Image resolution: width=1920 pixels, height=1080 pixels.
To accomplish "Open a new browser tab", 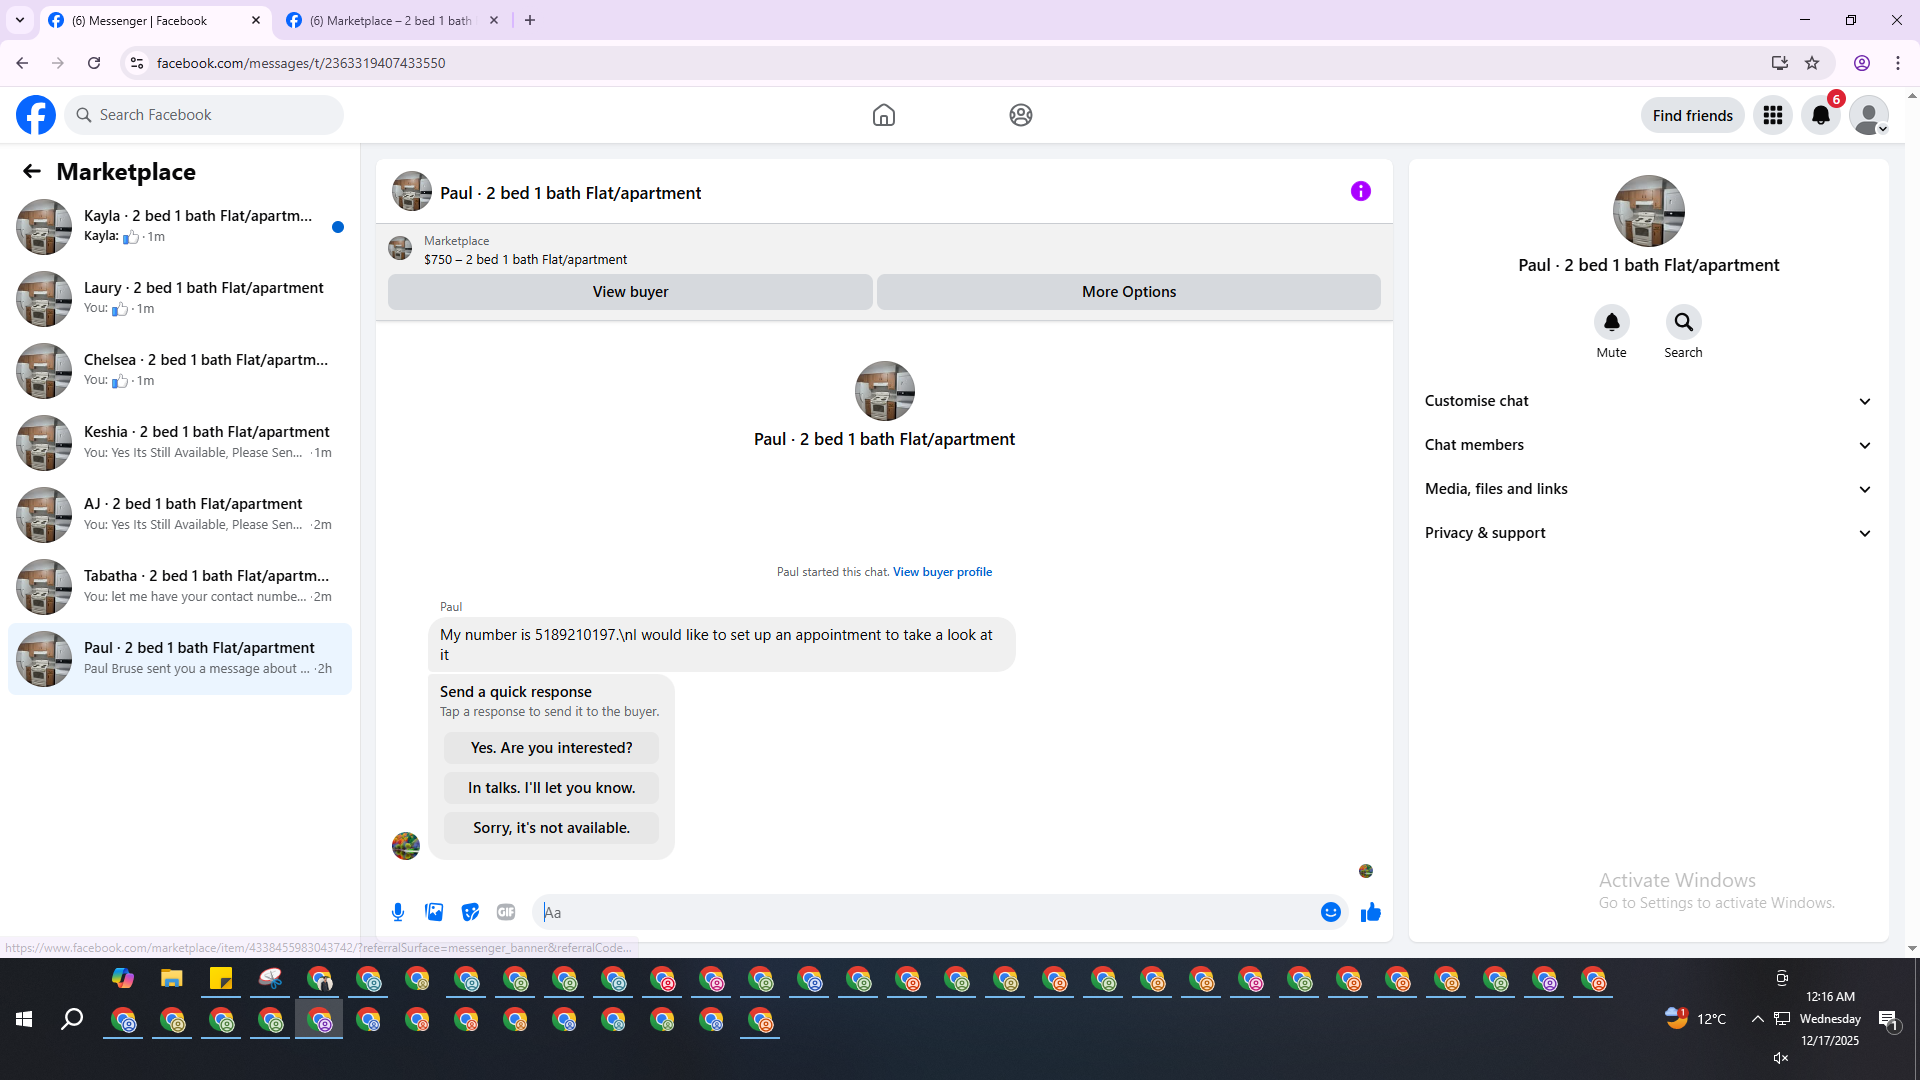I will (530, 20).
